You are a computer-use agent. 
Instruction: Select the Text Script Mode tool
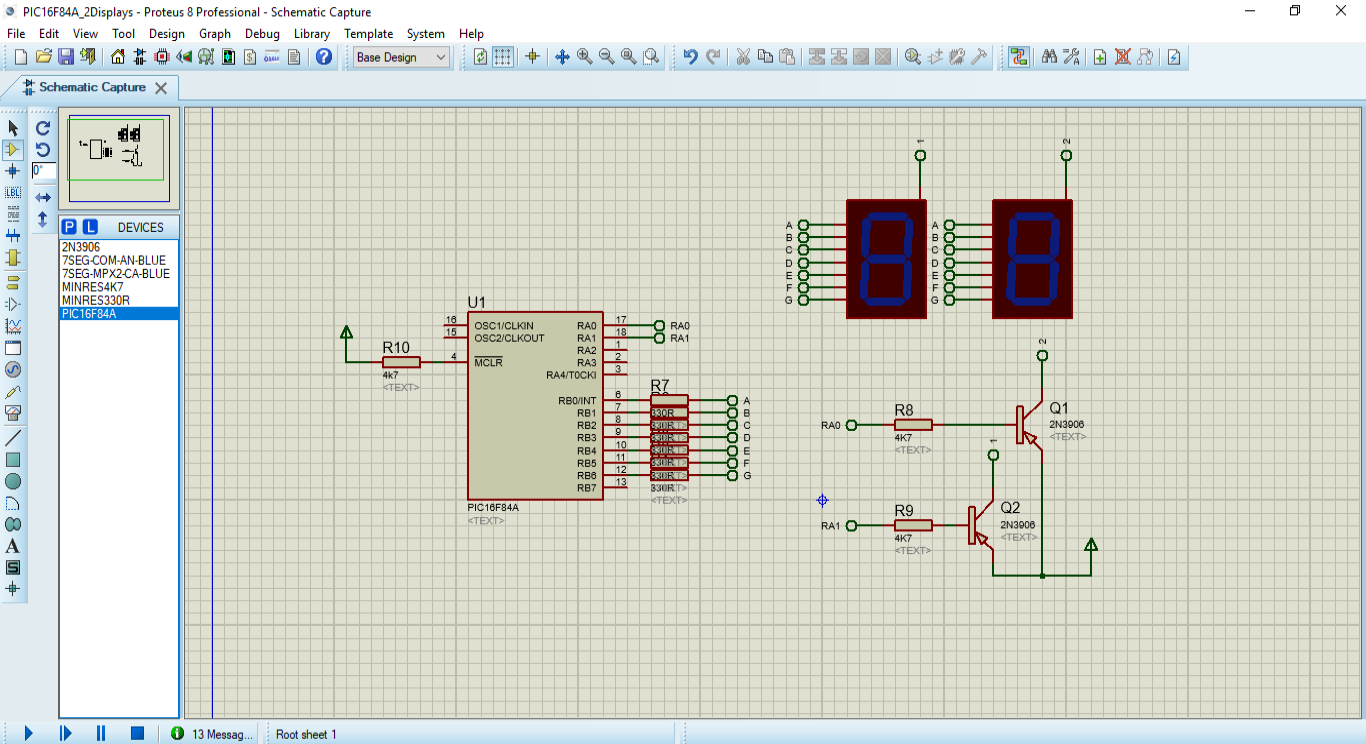pos(13,215)
